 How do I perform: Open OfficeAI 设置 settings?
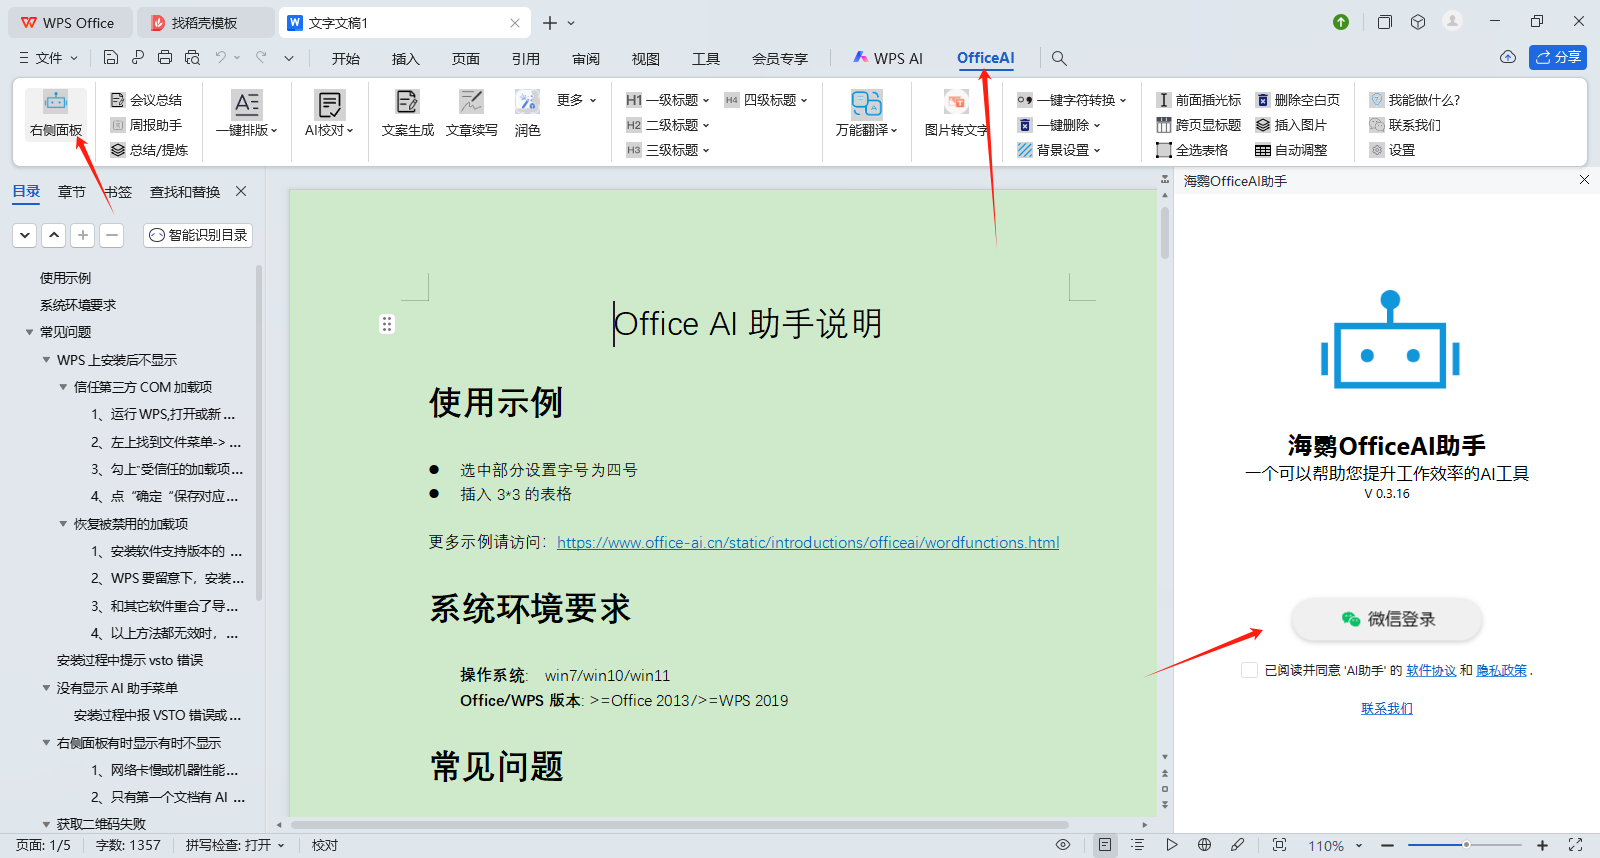coord(1392,150)
